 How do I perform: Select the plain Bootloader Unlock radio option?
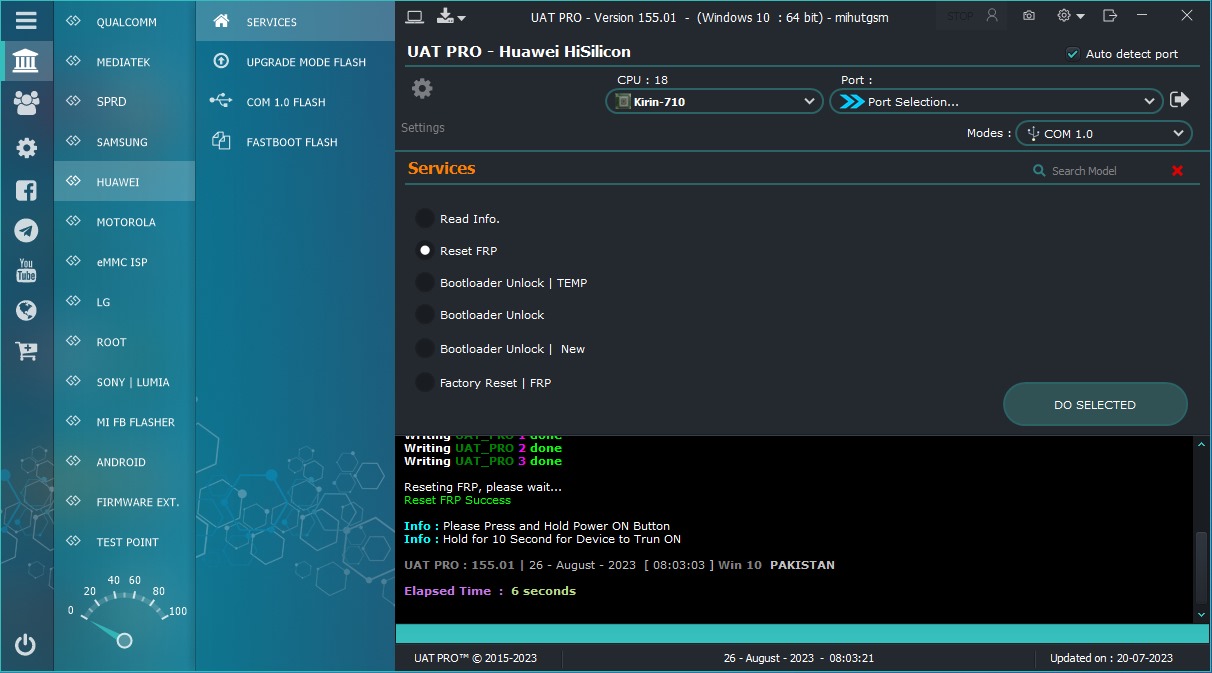pyautogui.click(x=425, y=314)
